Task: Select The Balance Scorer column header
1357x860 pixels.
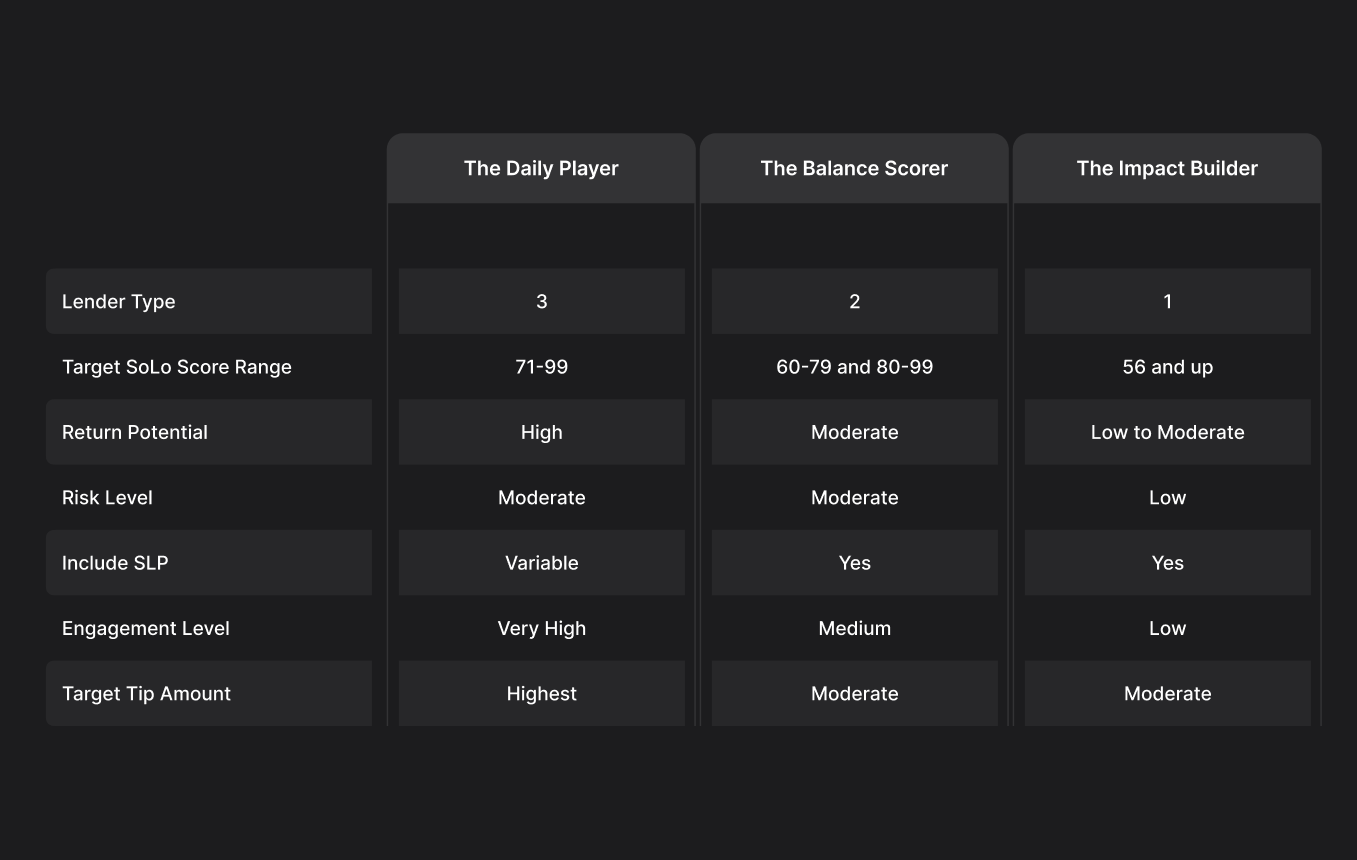Action: coord(854,168)
